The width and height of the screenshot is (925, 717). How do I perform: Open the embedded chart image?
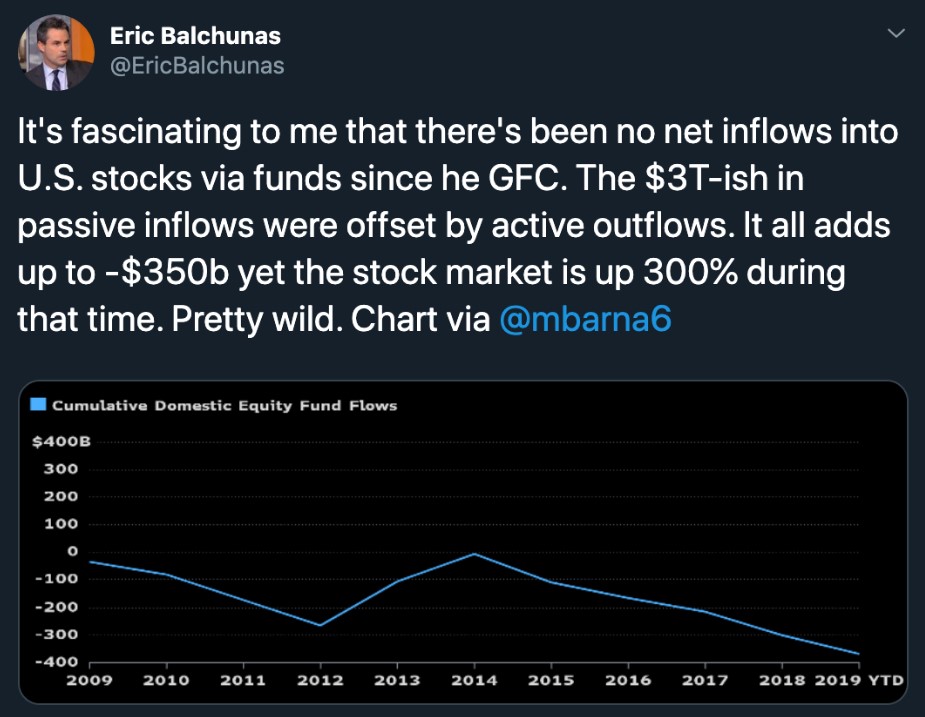click(463, 542)
